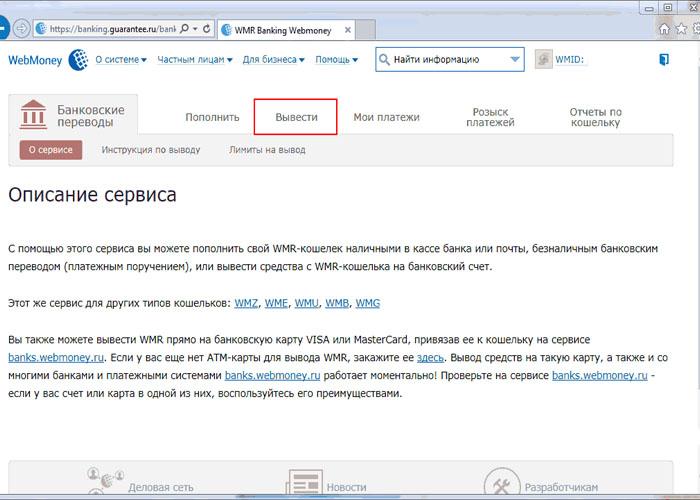Open the Разработчикам footer link
This screenshot has height=500, width=700.
tap(561, 487)
